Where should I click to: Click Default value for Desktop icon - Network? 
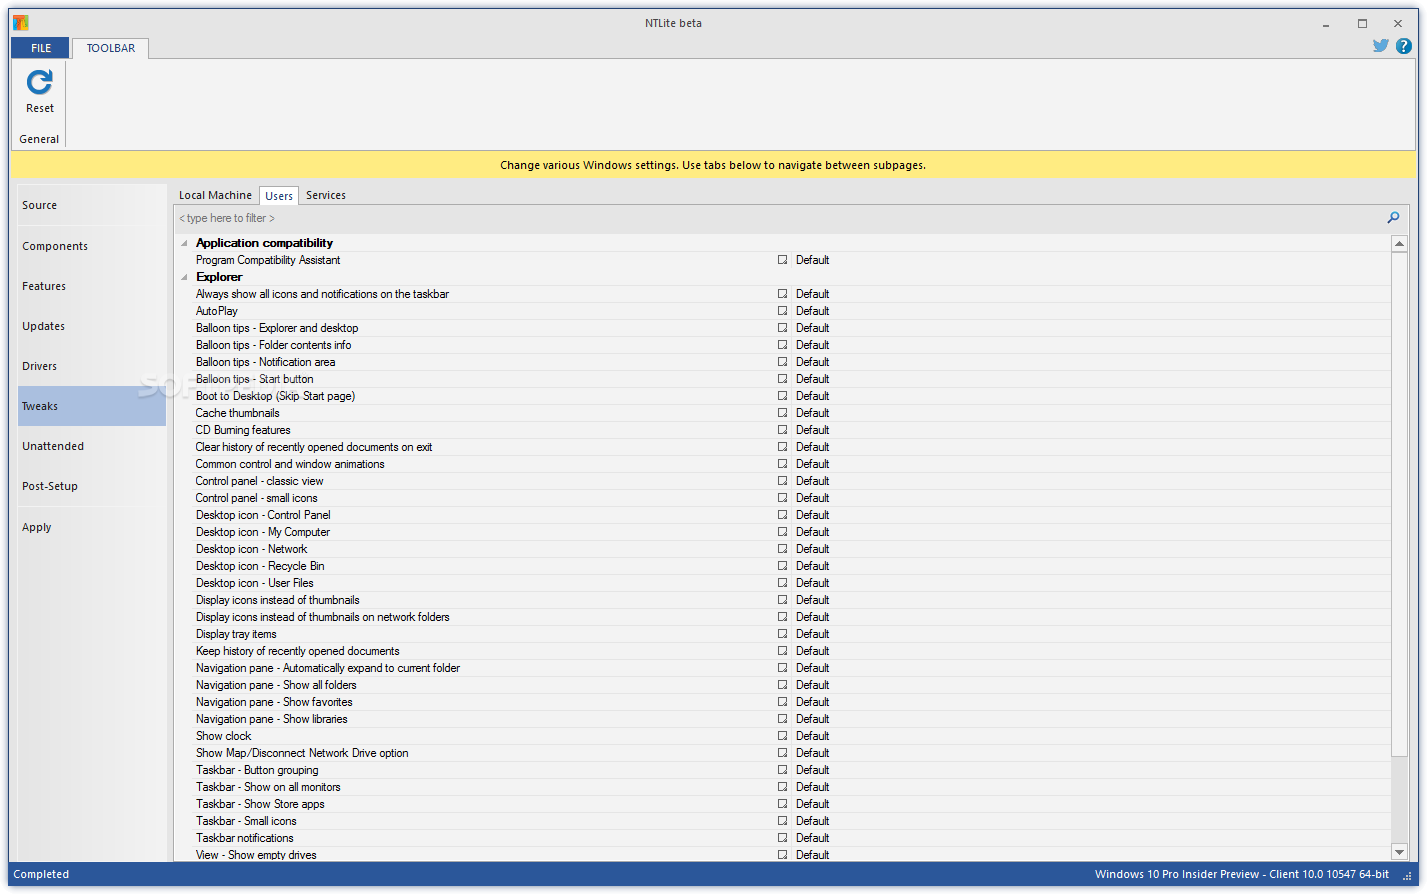812,549
